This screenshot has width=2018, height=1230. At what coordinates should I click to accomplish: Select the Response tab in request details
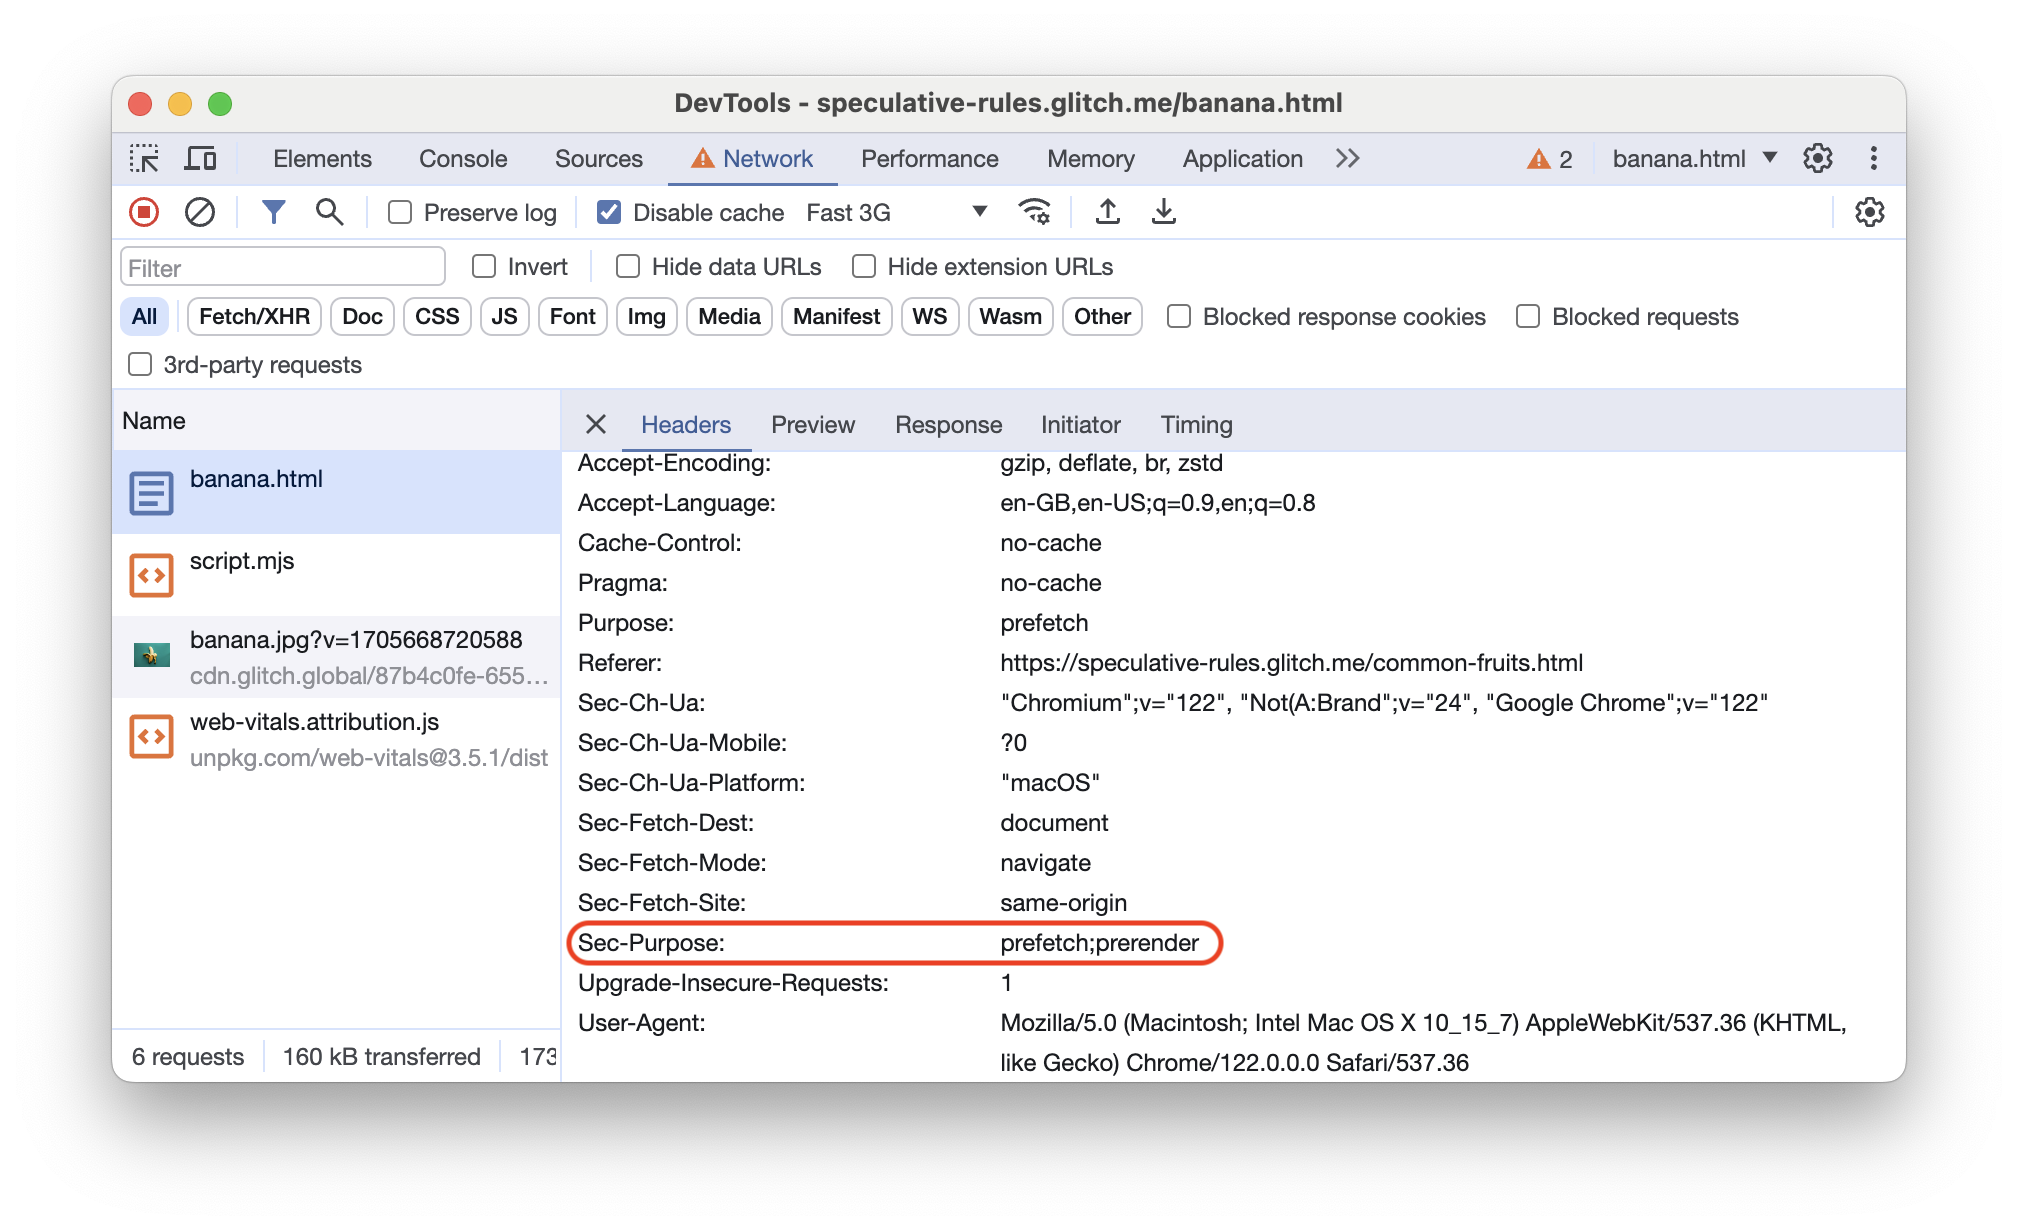[x=947, y=424]
